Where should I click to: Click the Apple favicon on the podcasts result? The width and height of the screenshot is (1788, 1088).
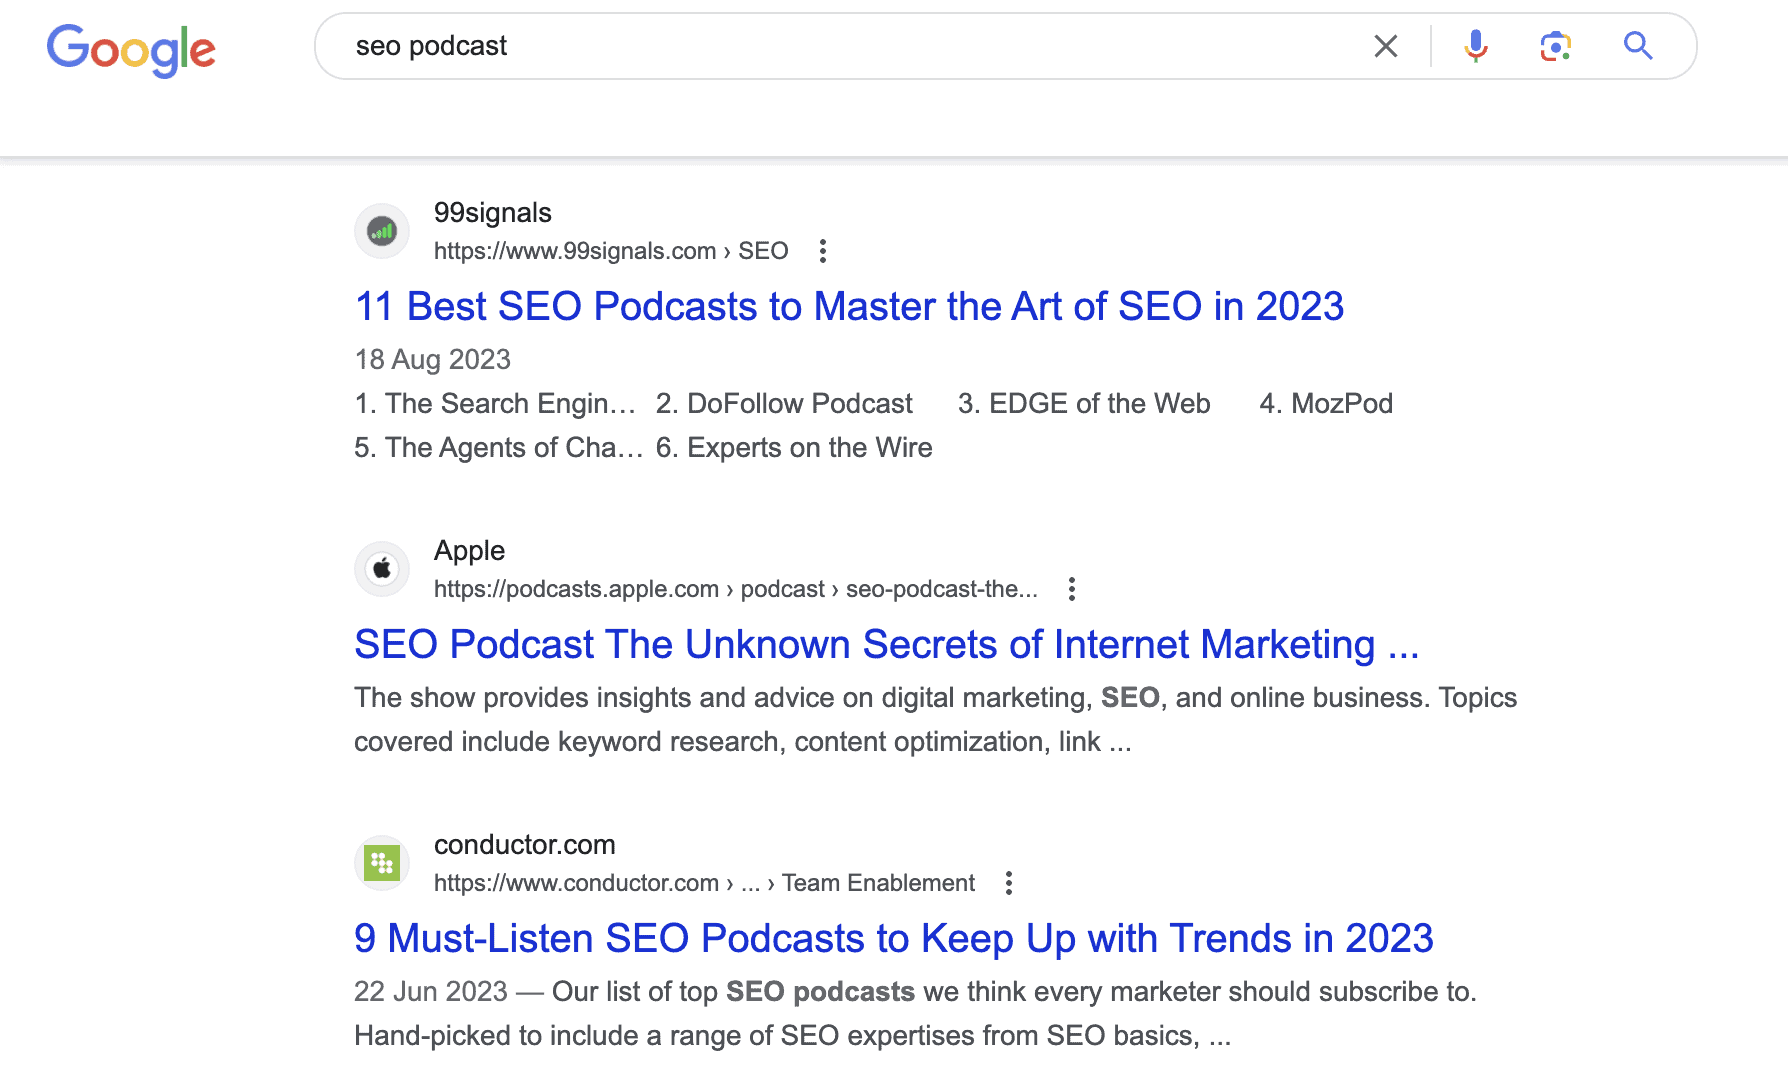coord(382,569)
